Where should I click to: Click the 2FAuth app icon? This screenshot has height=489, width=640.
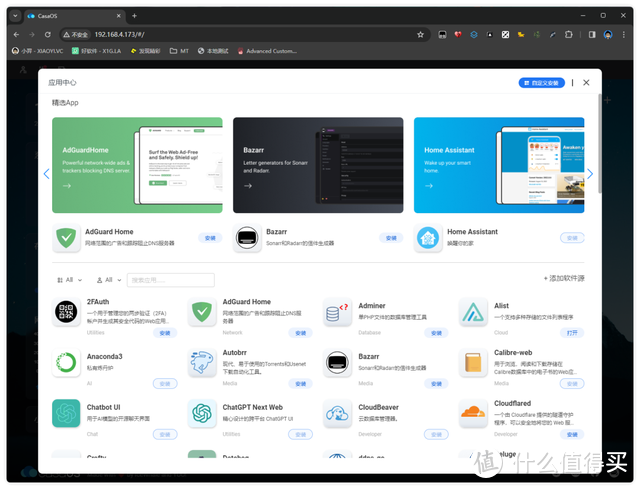pos(66,312)
